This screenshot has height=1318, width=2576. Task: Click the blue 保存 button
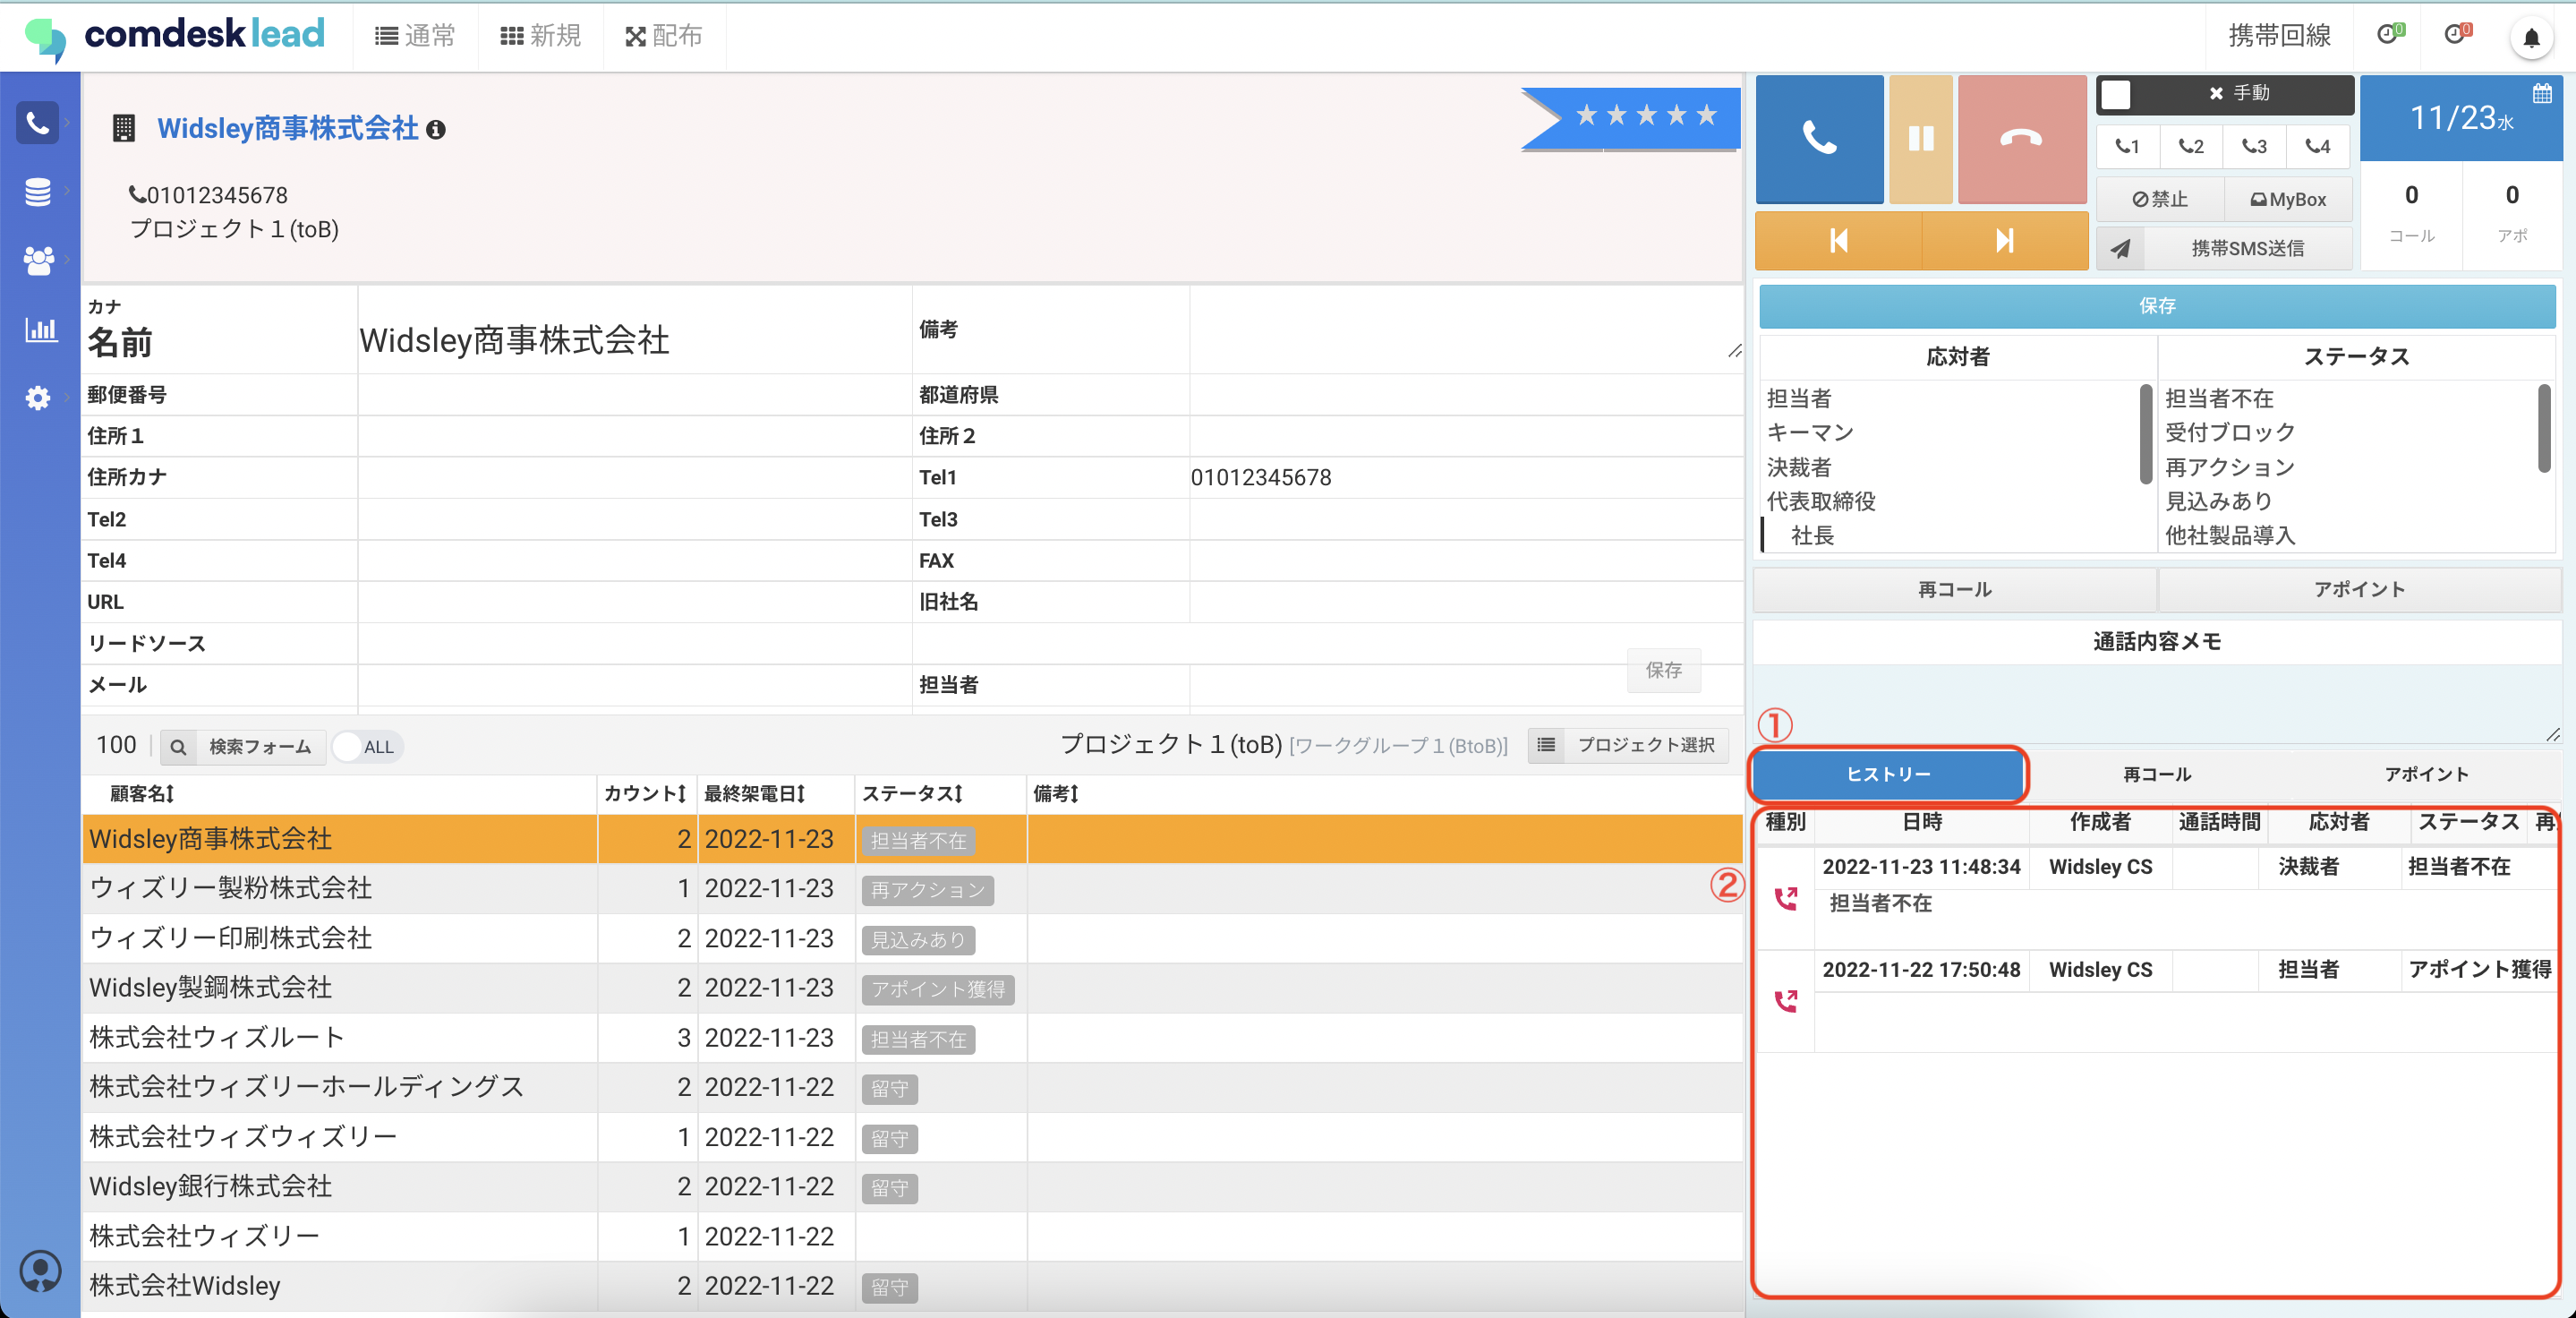2157,306
